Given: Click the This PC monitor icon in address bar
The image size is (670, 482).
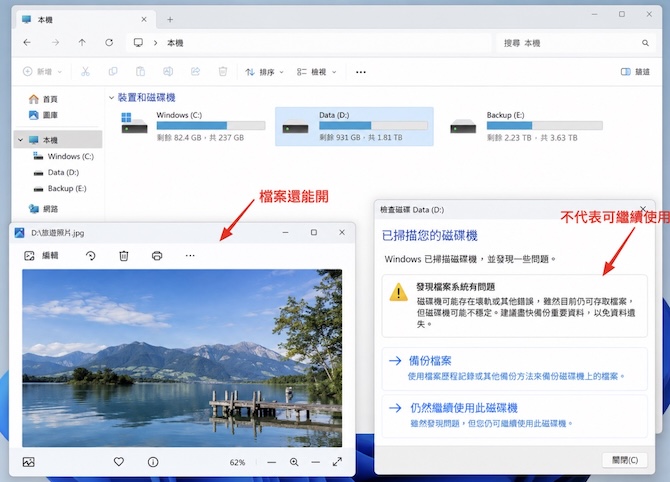Looking at the screenshot, I should [138, 43].
